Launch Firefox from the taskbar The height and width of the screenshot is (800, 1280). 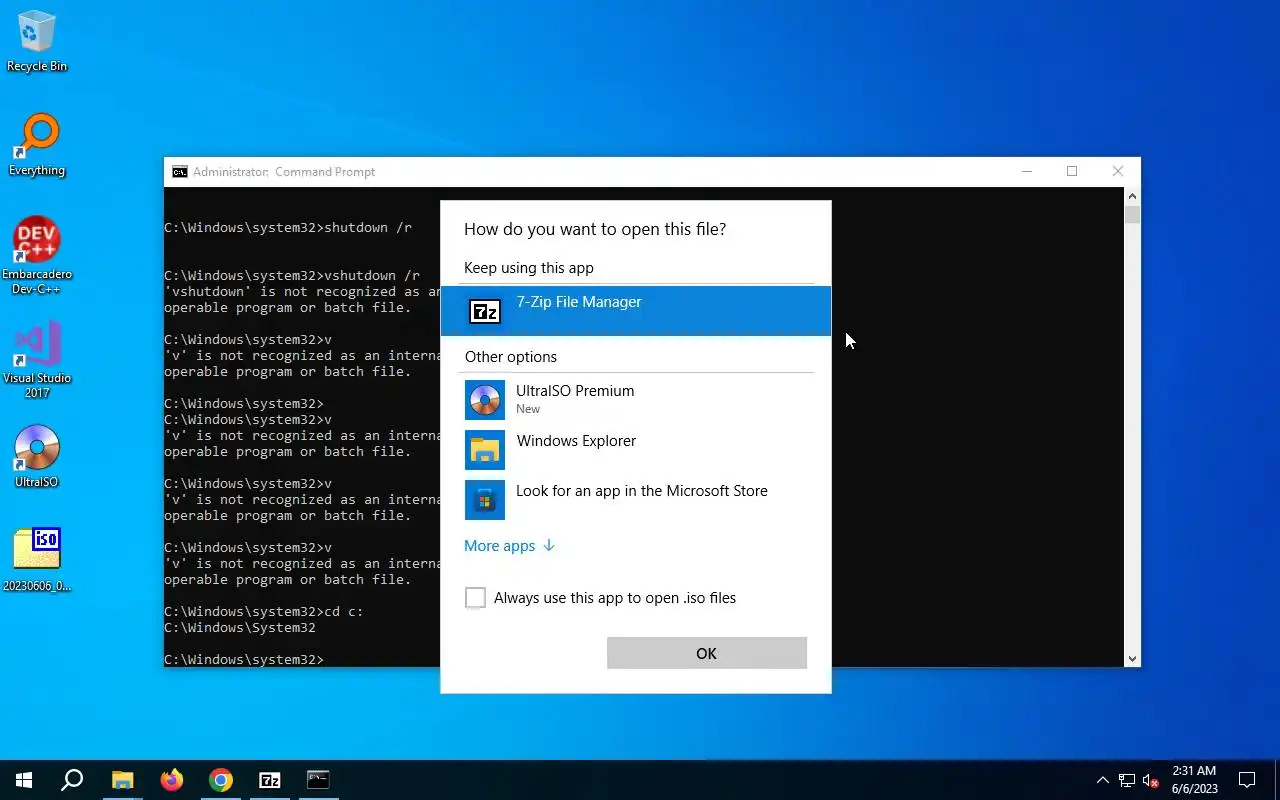click(172, 780)
